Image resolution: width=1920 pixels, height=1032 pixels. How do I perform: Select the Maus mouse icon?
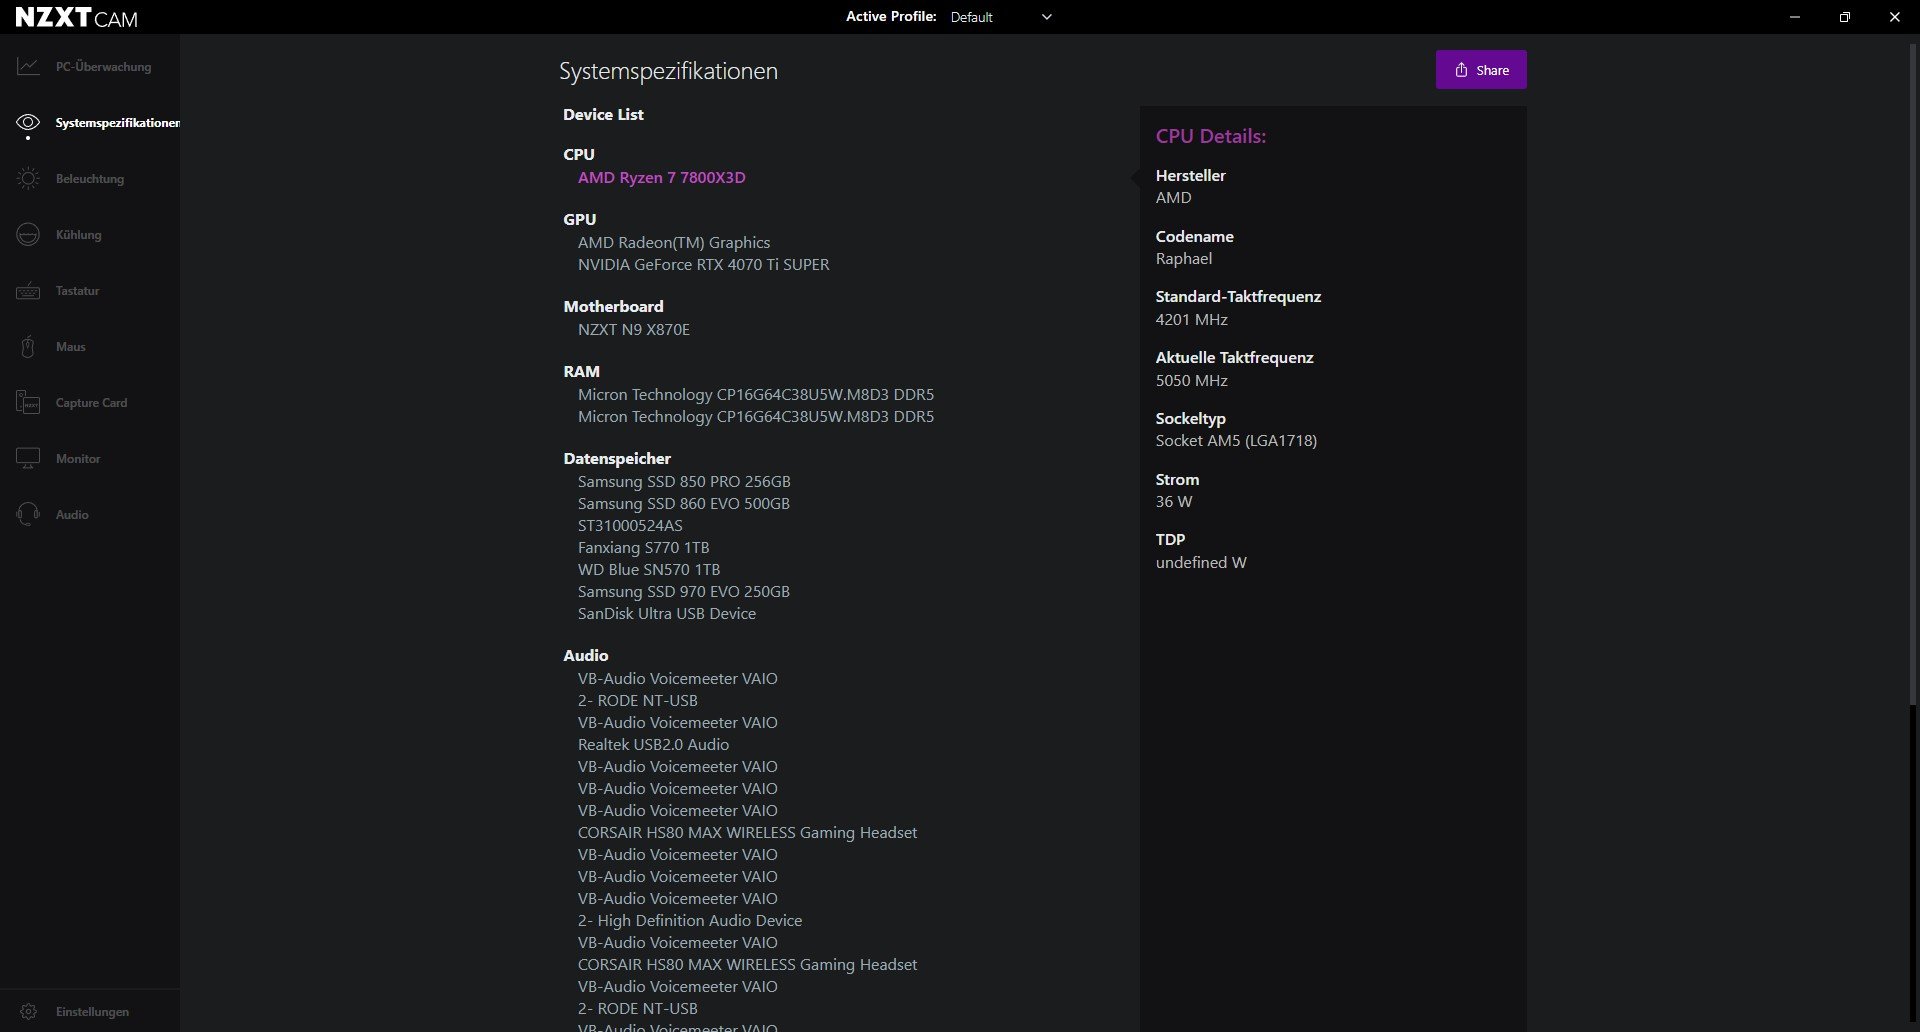point(28,346)
